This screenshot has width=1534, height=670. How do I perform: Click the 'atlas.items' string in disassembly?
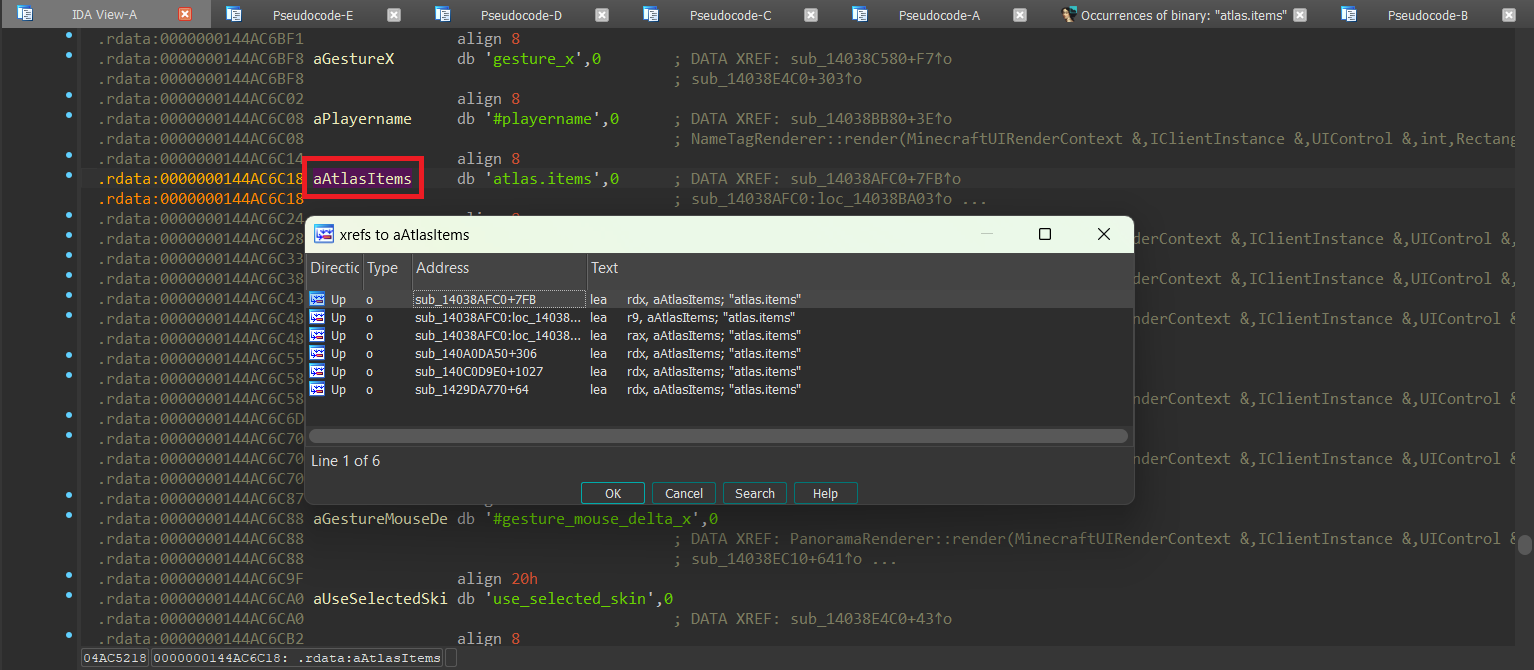coord(543,179)
